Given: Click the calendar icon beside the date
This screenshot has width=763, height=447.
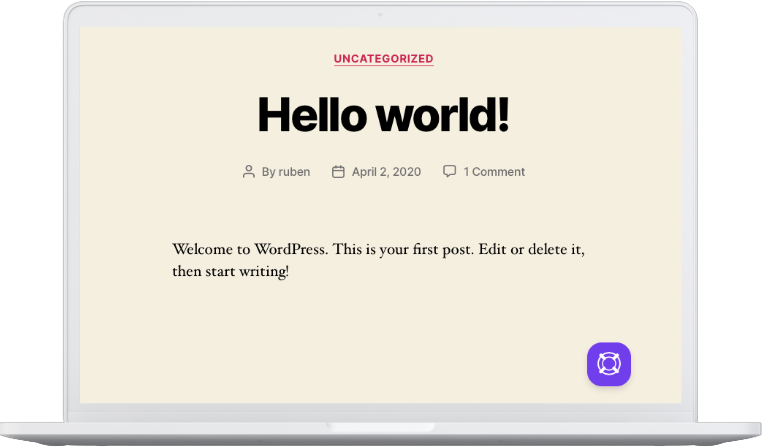Looking at the screenshot, I should point(338,172).
